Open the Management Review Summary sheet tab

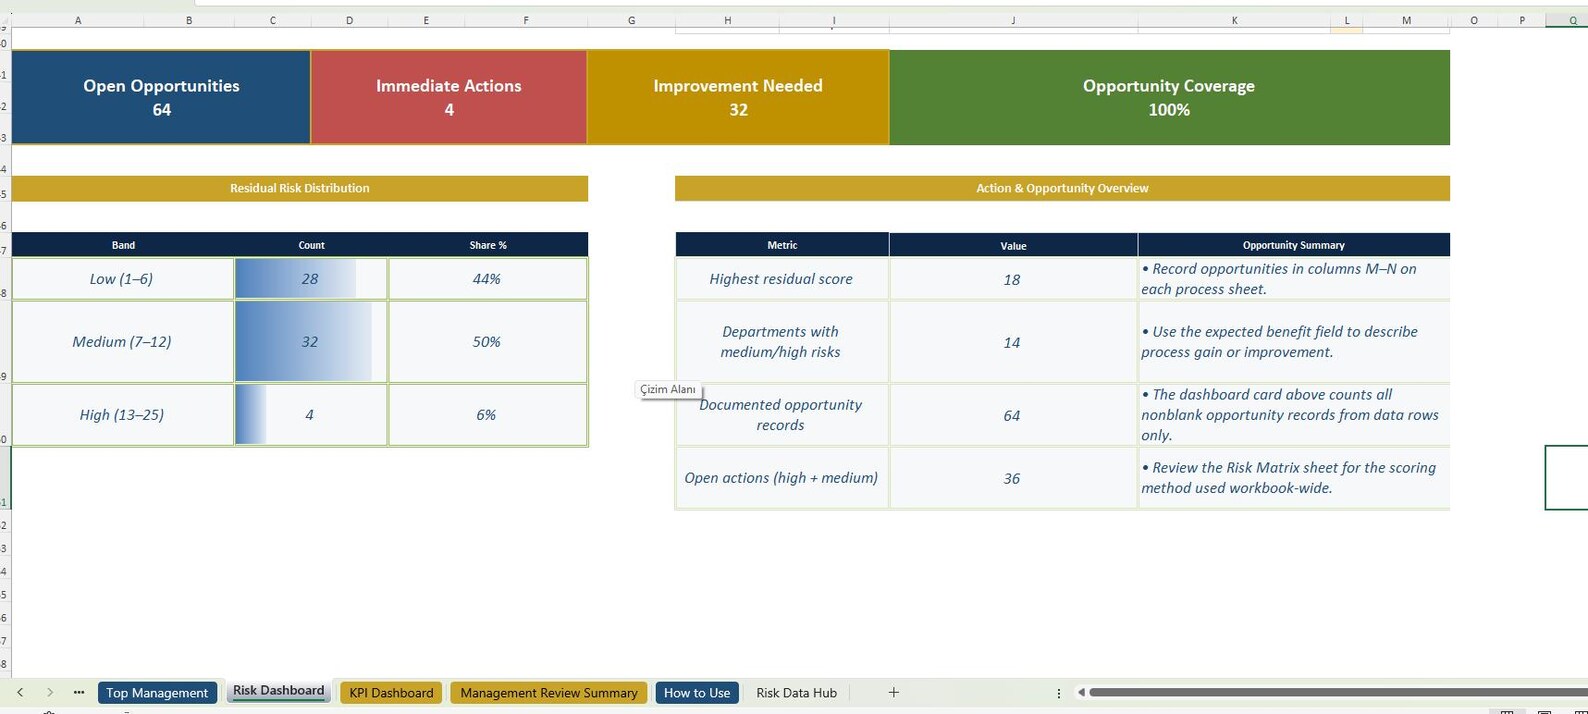[x=548, y=692]
